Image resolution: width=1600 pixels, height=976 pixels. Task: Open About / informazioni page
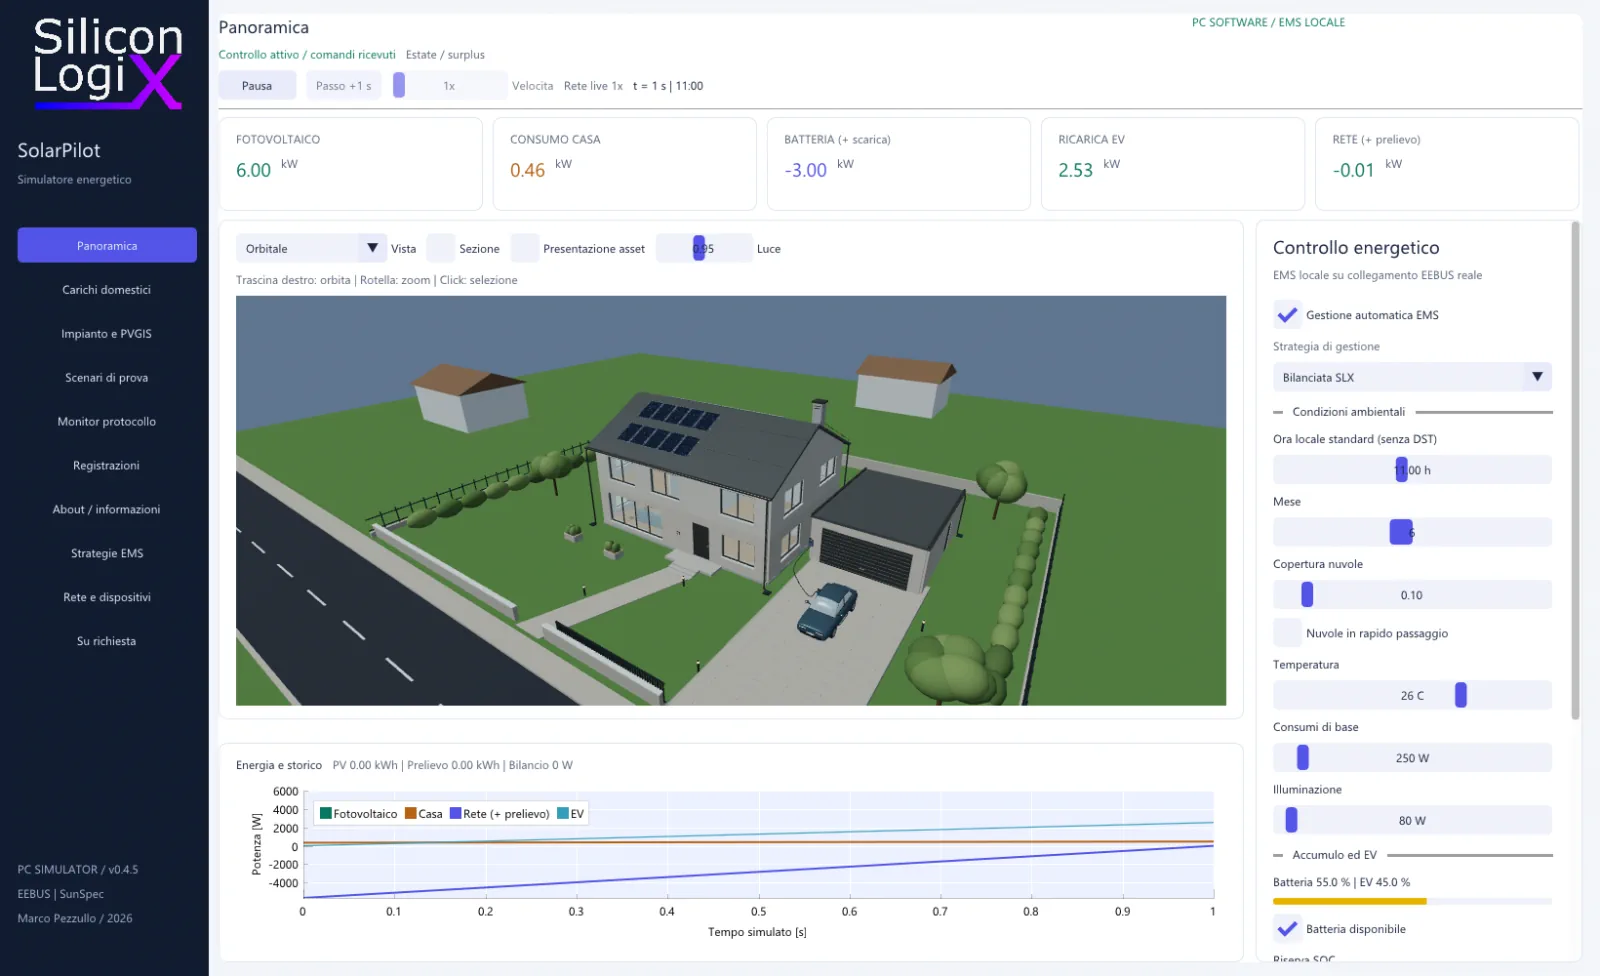pos(107,509)
